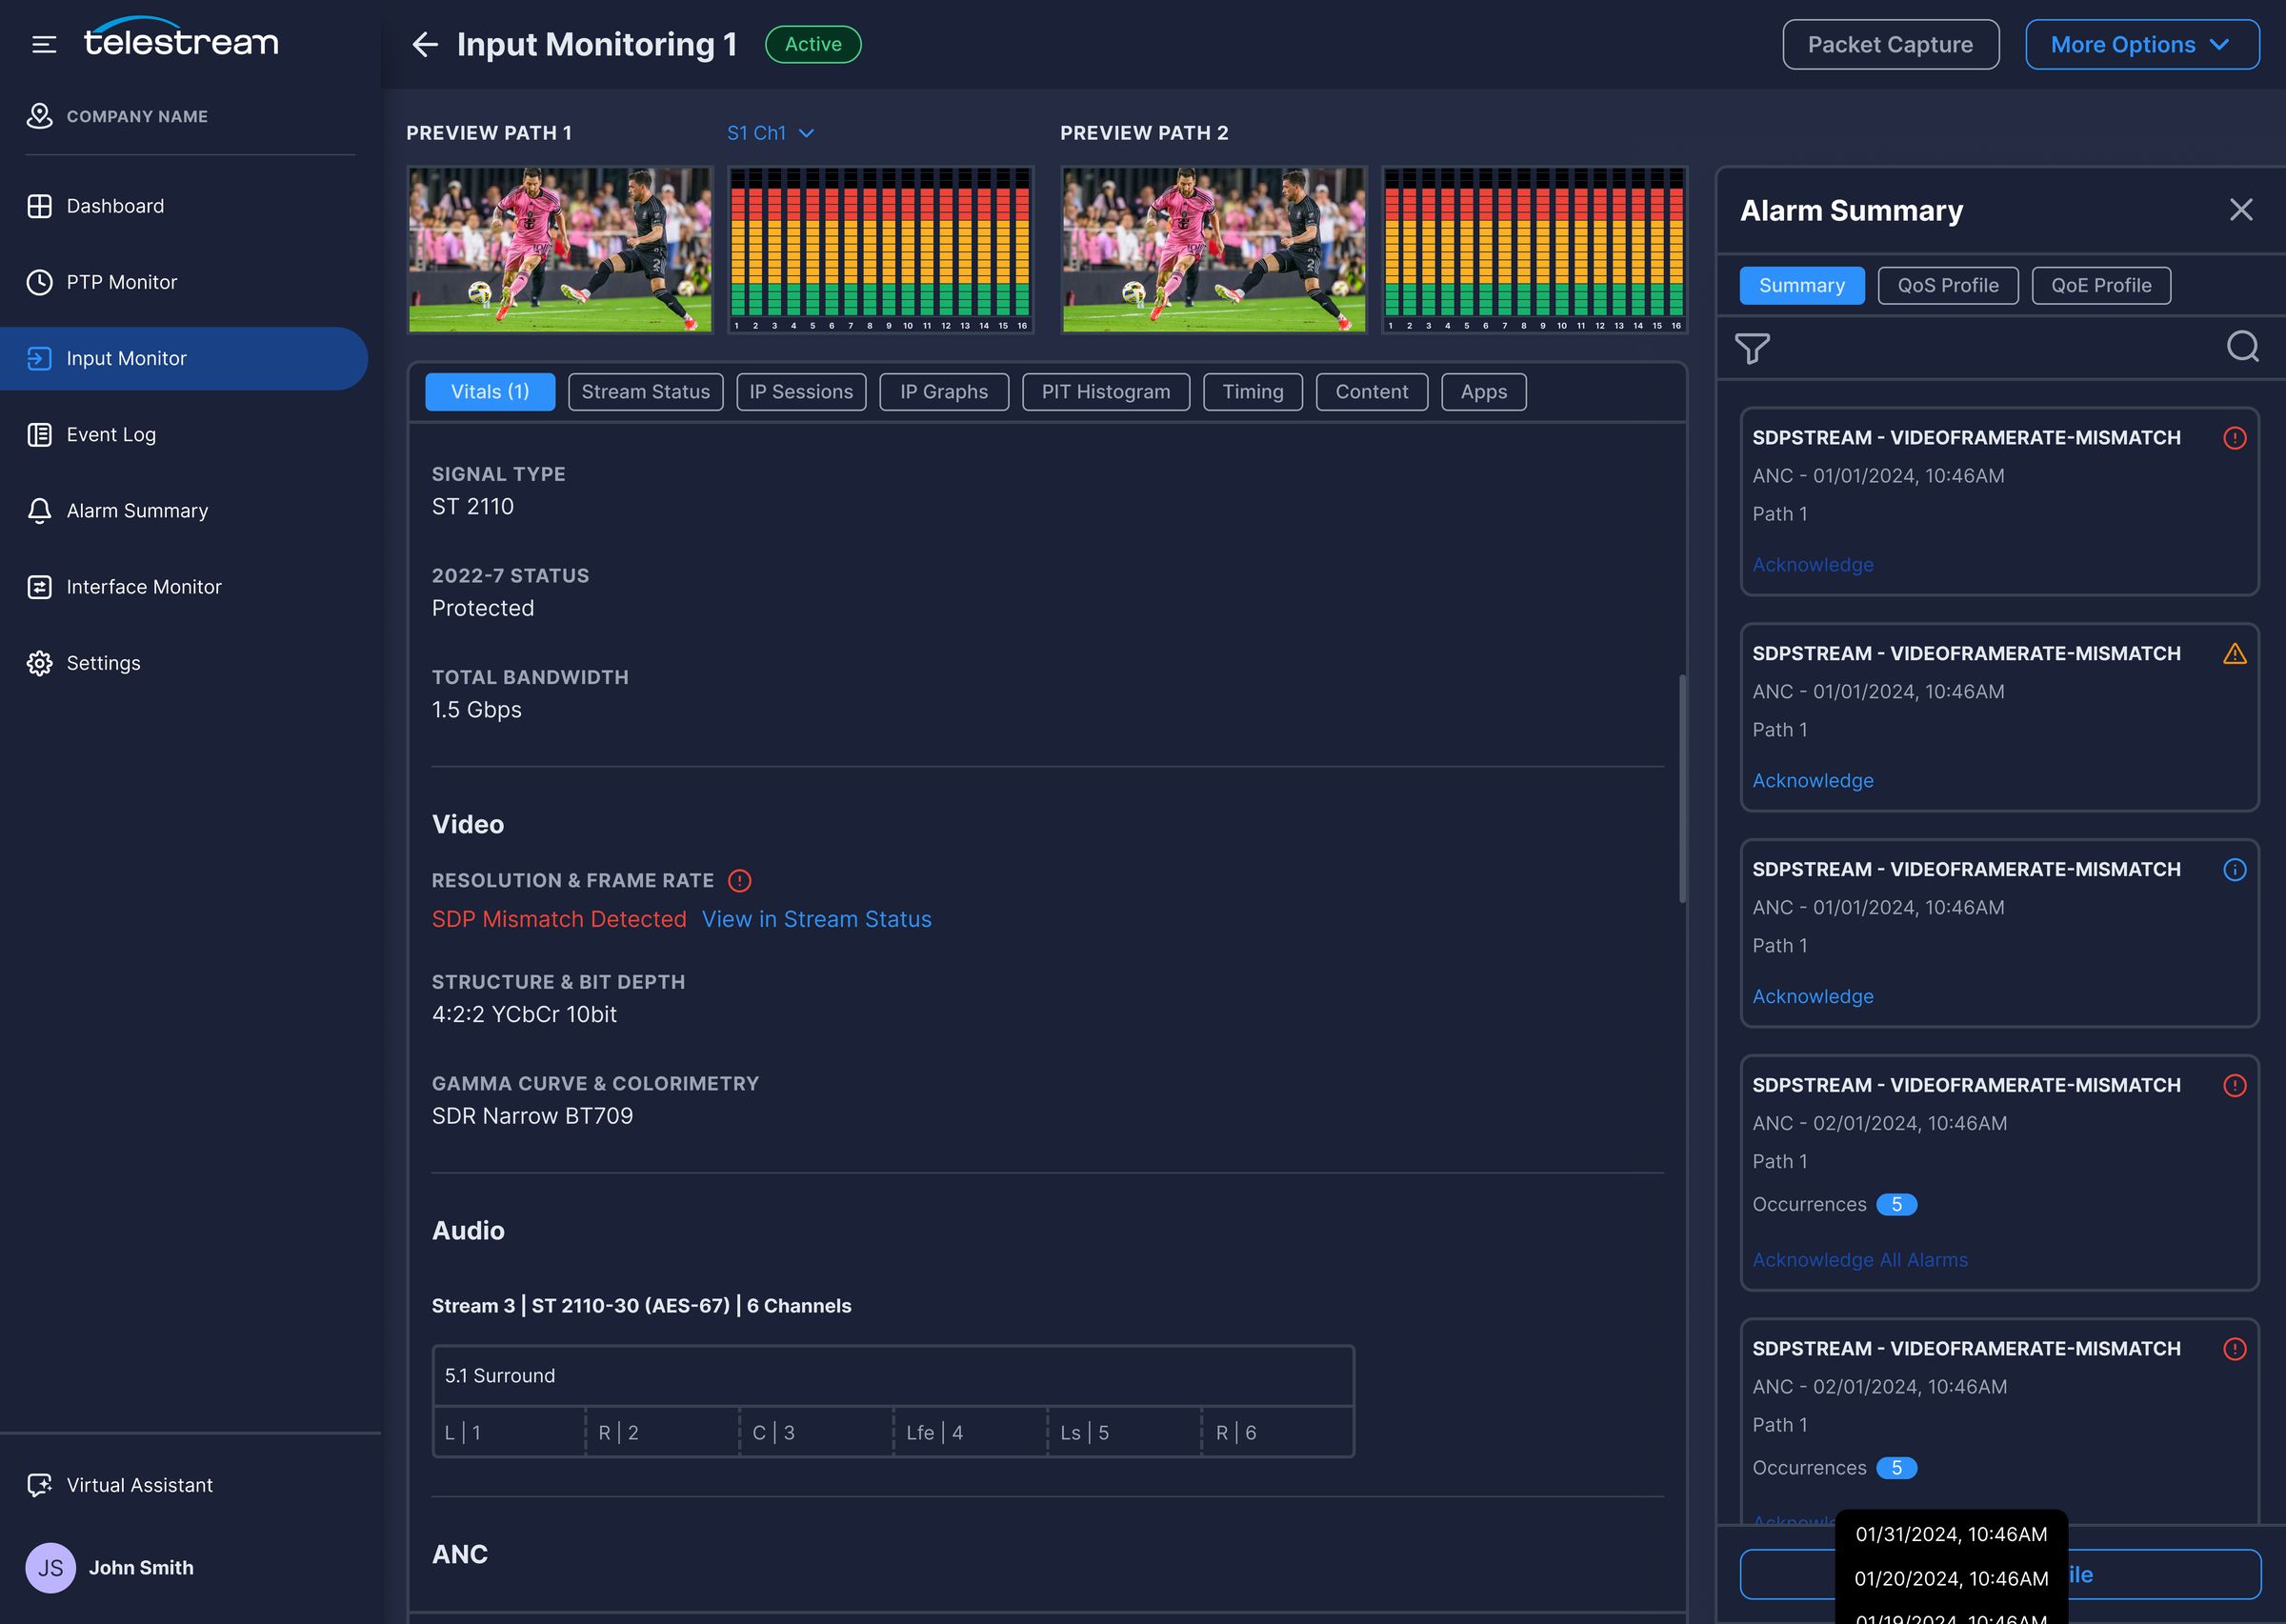Open the hamburger menu icon
The width and height of the screenshot is (2286, 1624).
pos(43,44)
